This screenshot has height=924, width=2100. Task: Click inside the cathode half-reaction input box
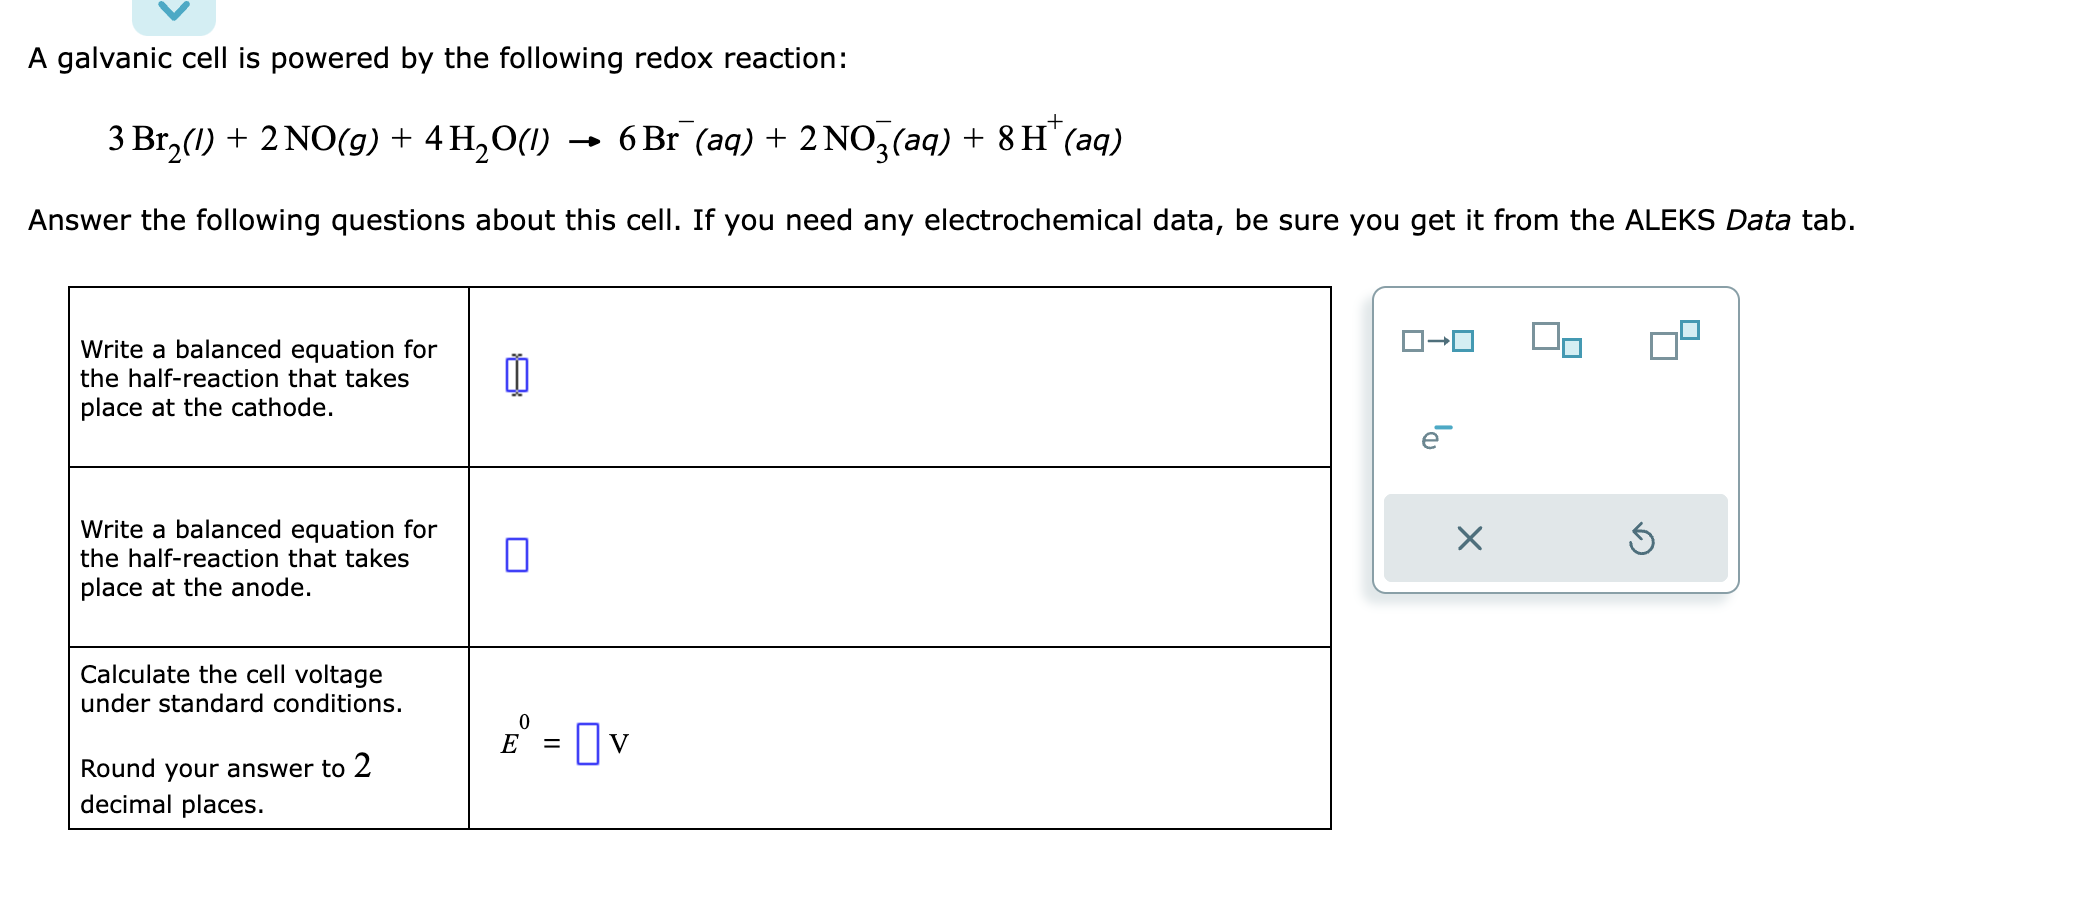click(x=516, y=376)
